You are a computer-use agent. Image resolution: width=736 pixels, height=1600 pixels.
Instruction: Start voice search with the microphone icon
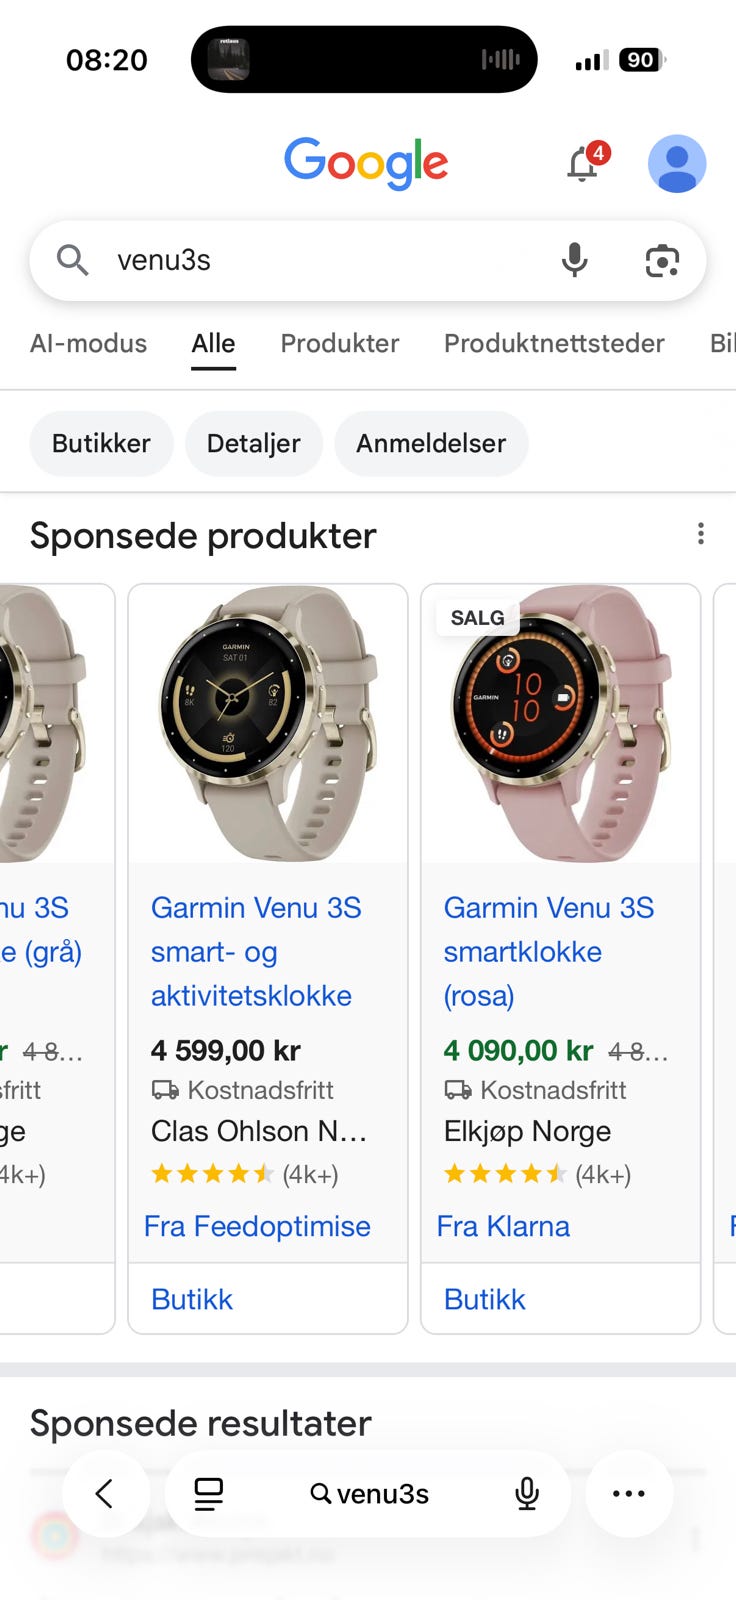point(574,260)
